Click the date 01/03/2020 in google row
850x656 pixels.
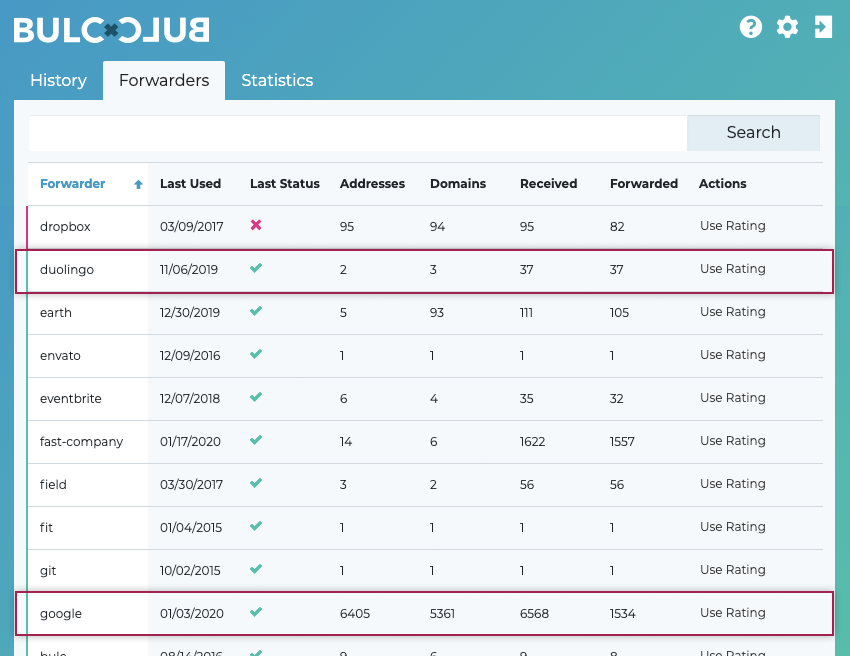[192, 614]
